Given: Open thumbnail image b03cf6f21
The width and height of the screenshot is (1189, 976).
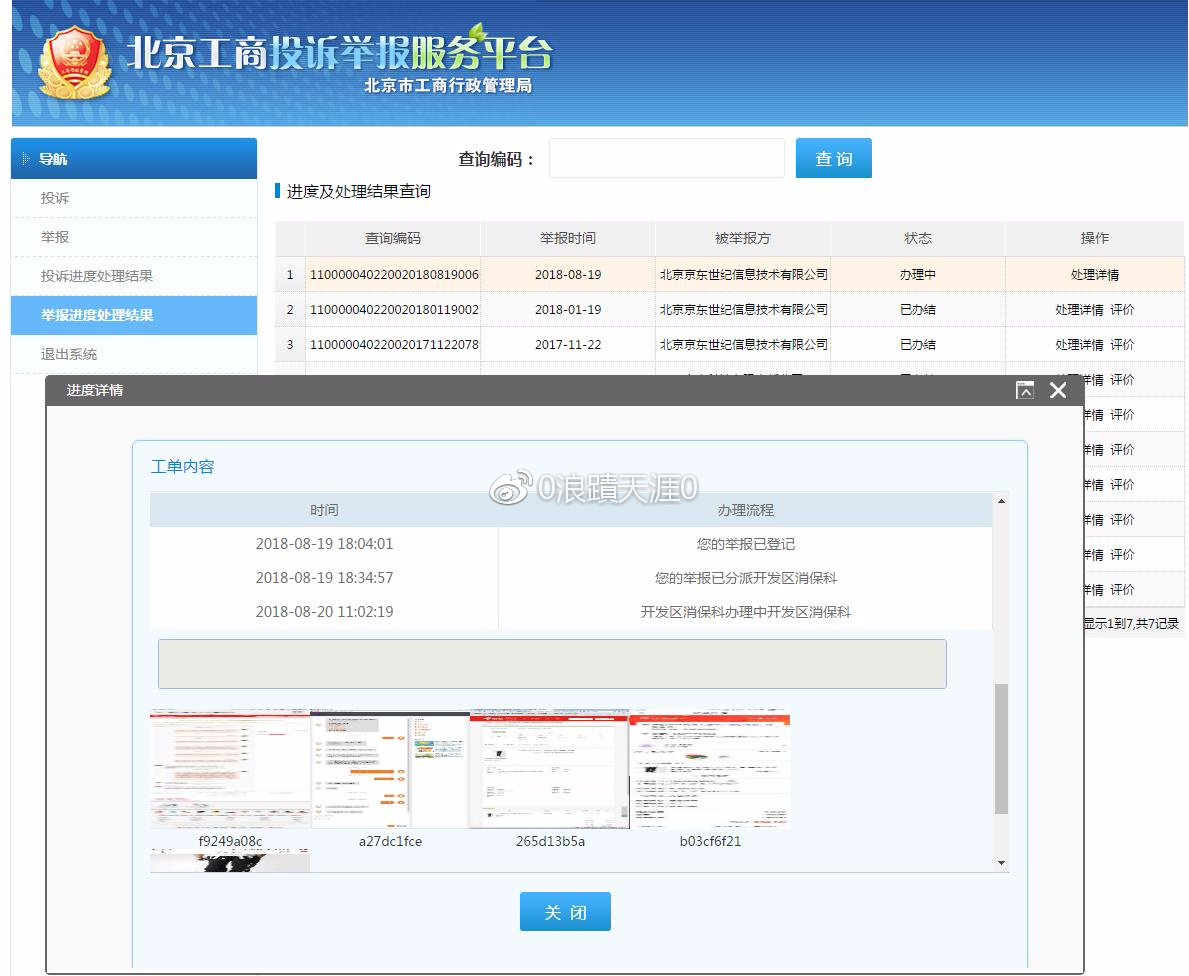Looking at the screenshot, I should coord(710,769).
